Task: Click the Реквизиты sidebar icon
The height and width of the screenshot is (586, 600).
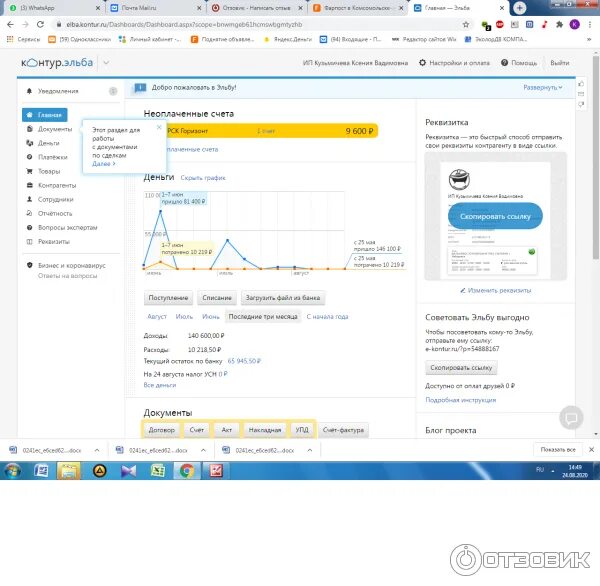Action: click(x=29, y=242)
